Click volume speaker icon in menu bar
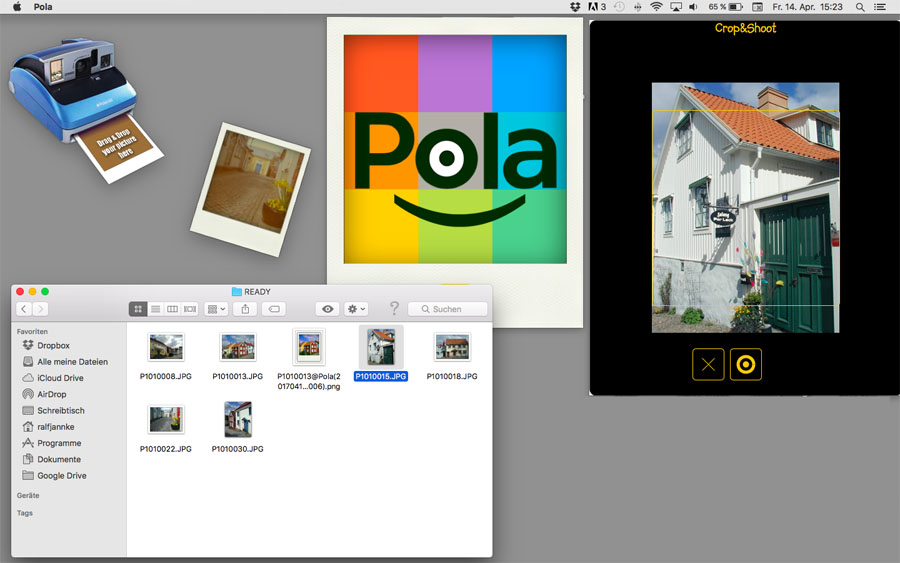This screenshot has height=563, width=900. 693,7
